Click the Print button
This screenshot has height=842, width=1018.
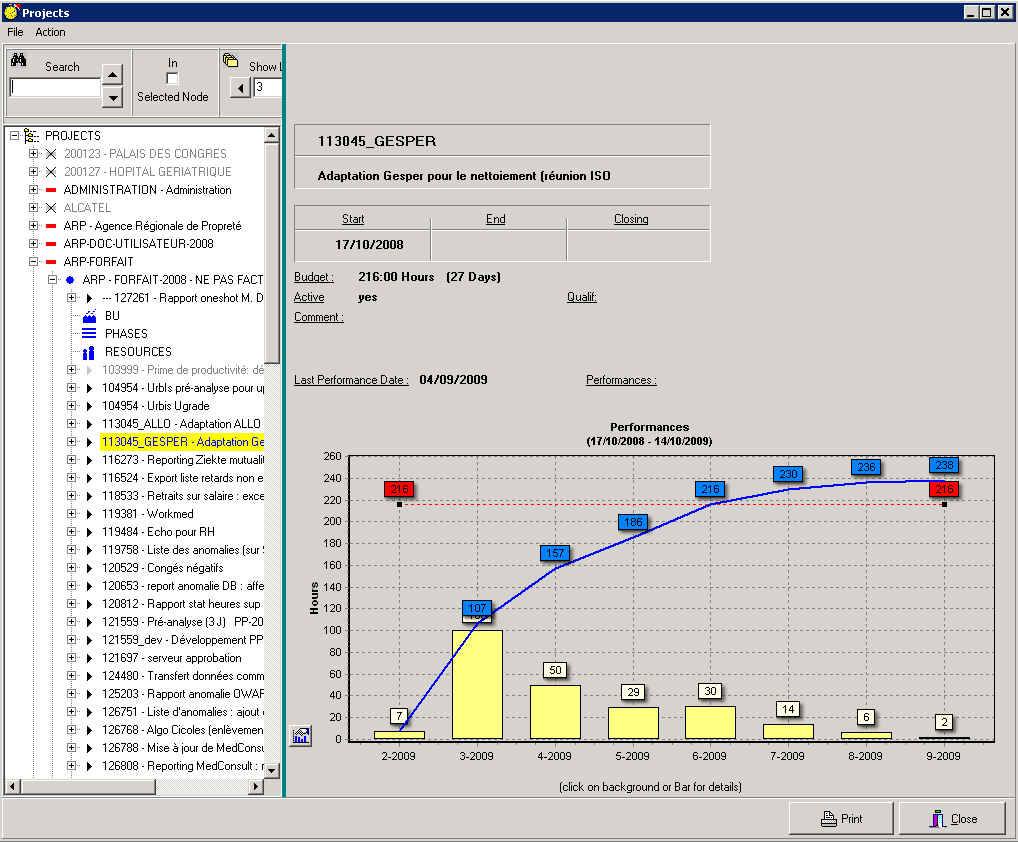pos(840,818)
